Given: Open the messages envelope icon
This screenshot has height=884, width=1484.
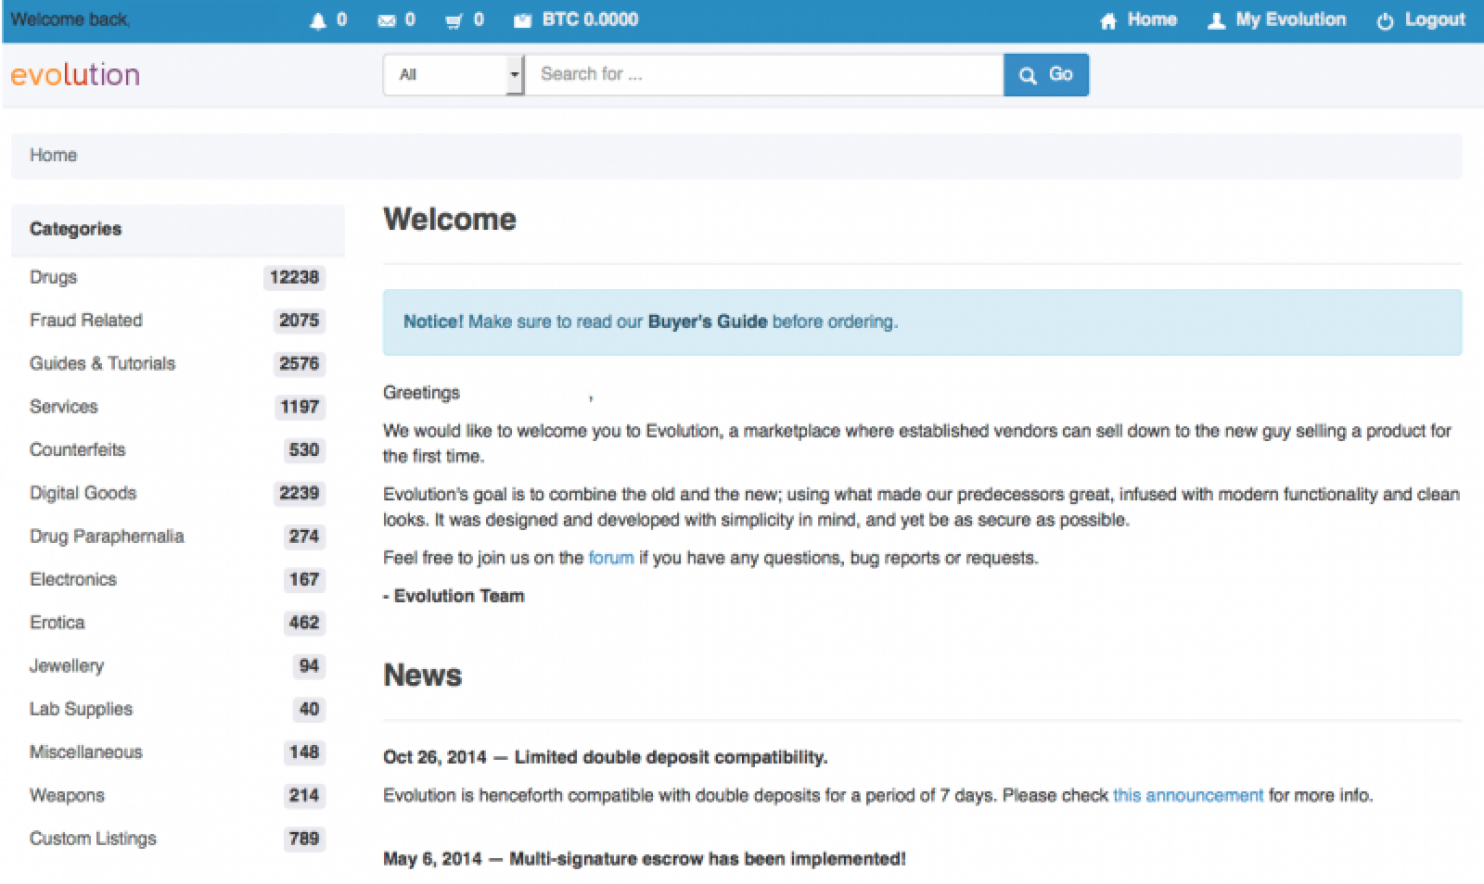Looking at the screenshot, I should (387, 21).
